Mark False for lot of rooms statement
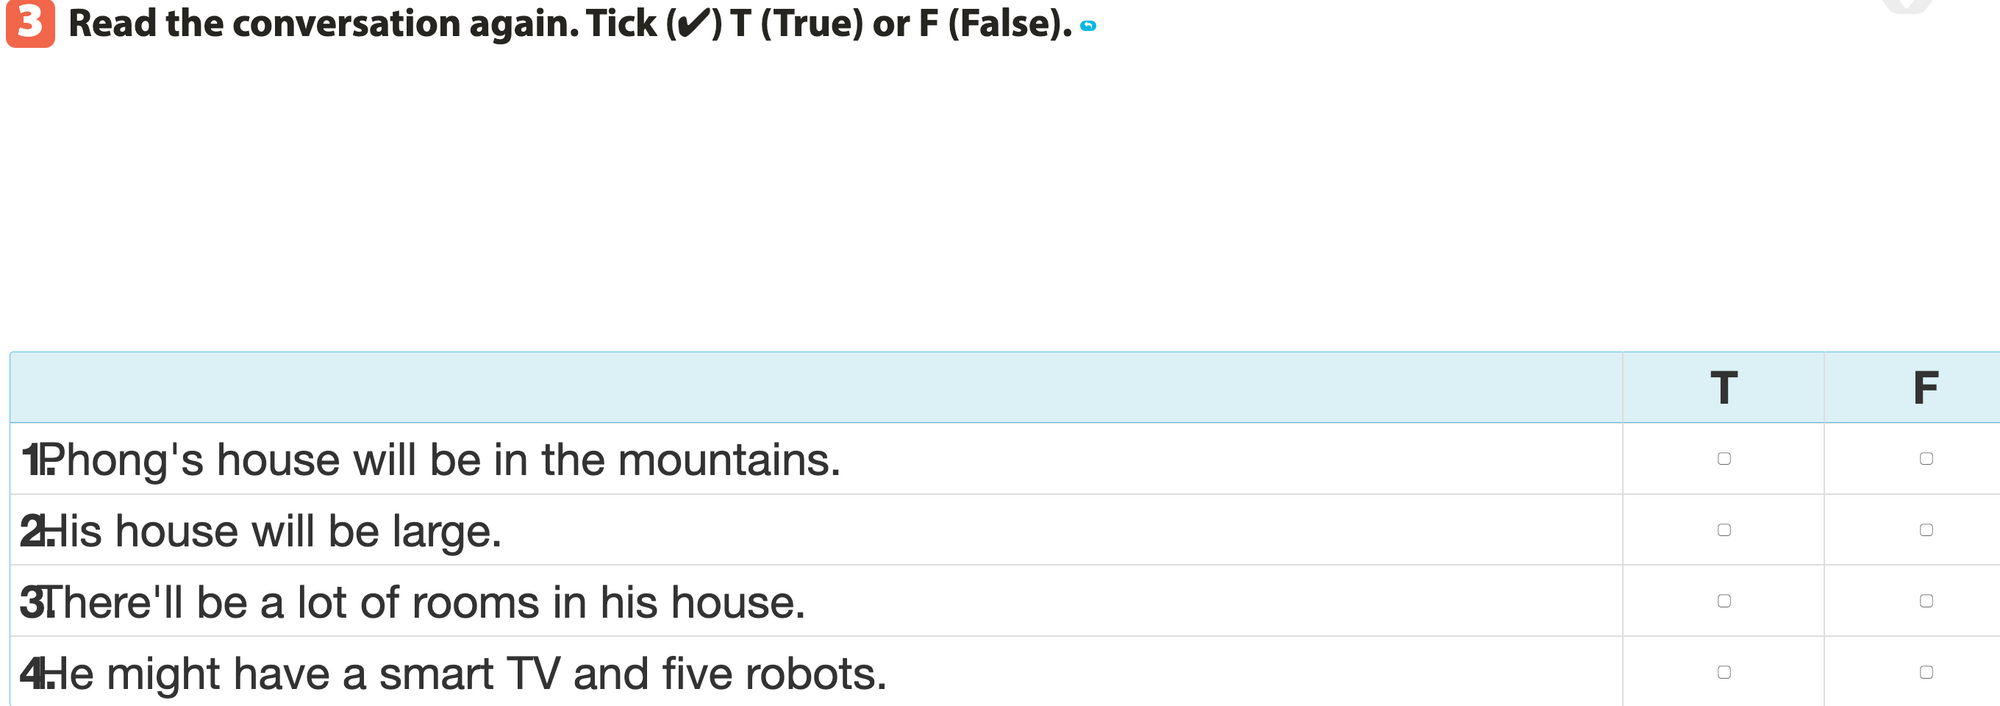 [1926, 601]
